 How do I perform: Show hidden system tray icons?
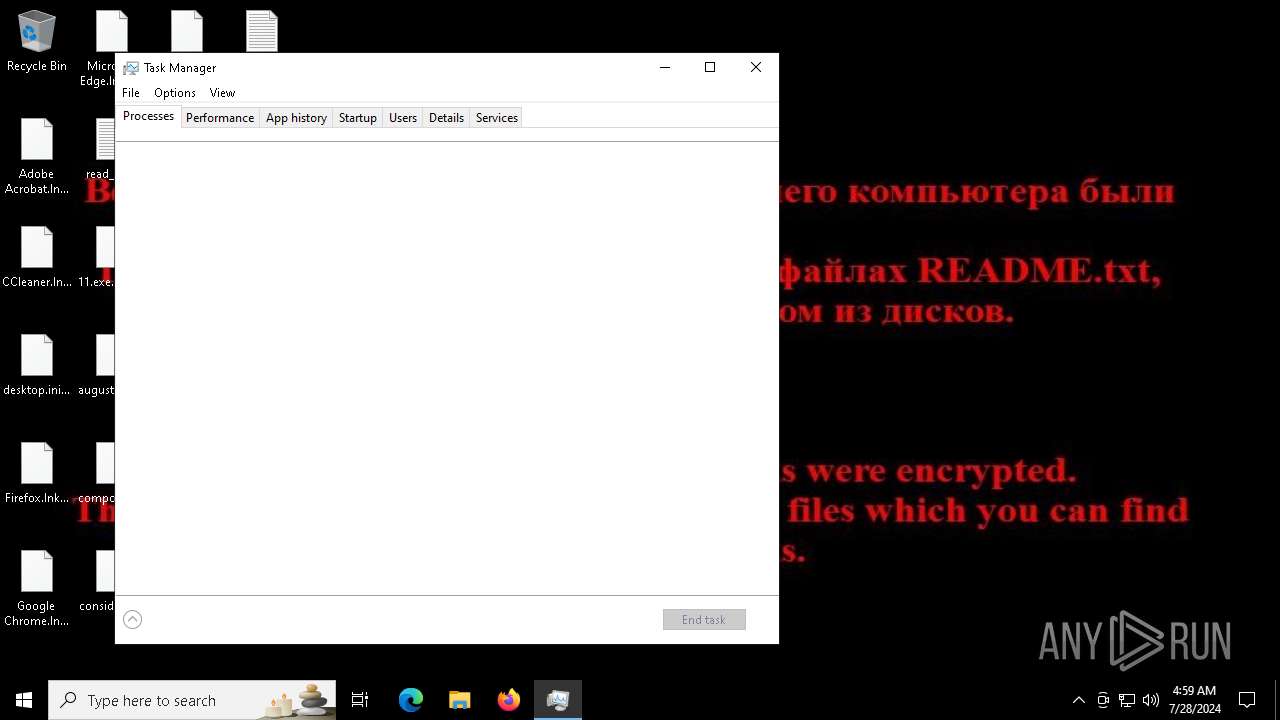point(1079,700)
